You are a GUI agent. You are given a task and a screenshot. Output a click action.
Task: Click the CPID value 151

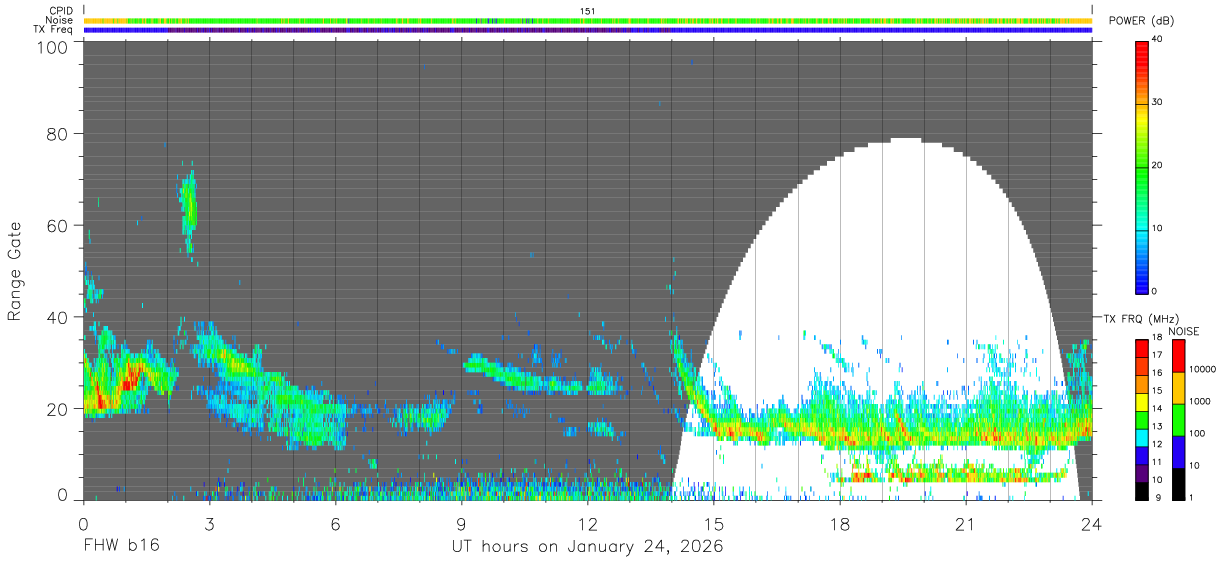pos(588,11)
